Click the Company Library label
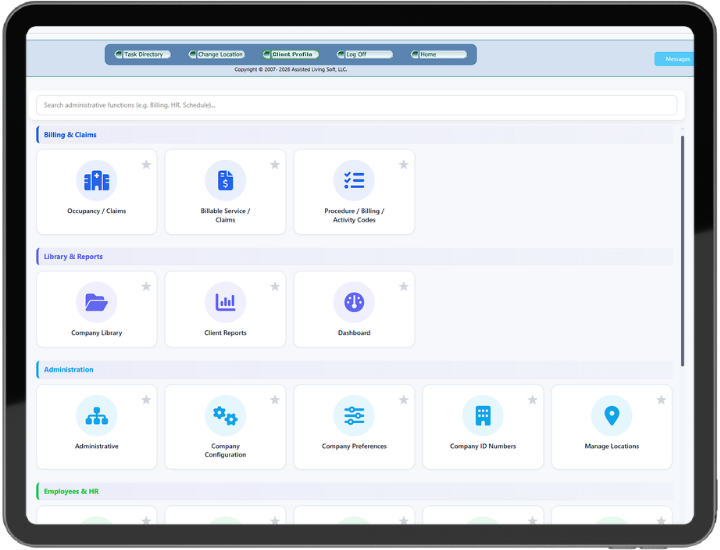 click(96, 333)
